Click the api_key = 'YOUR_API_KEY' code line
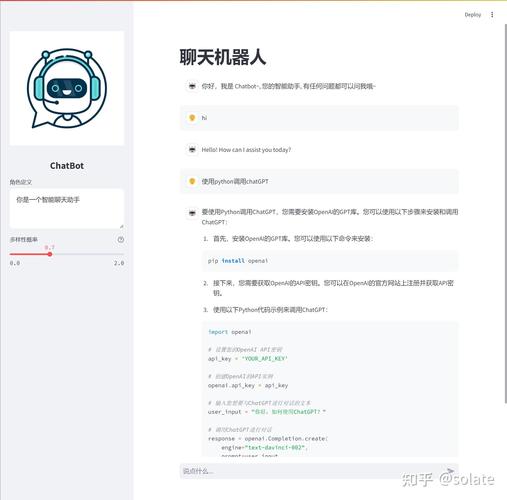Viewport: 507px width, 500px height. (x=248, y=359)
